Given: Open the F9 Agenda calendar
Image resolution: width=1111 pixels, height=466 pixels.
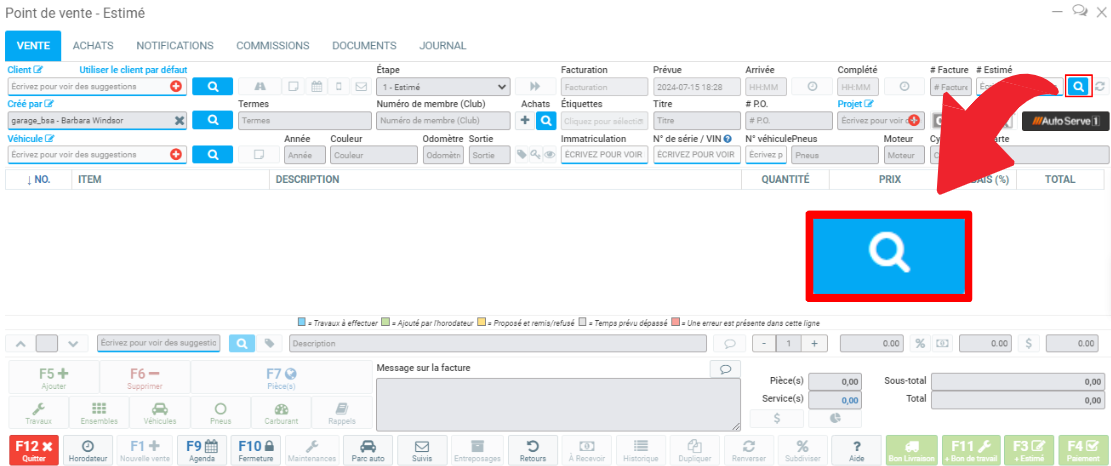Looking at the screenshot, I should [x=202, y=450].
